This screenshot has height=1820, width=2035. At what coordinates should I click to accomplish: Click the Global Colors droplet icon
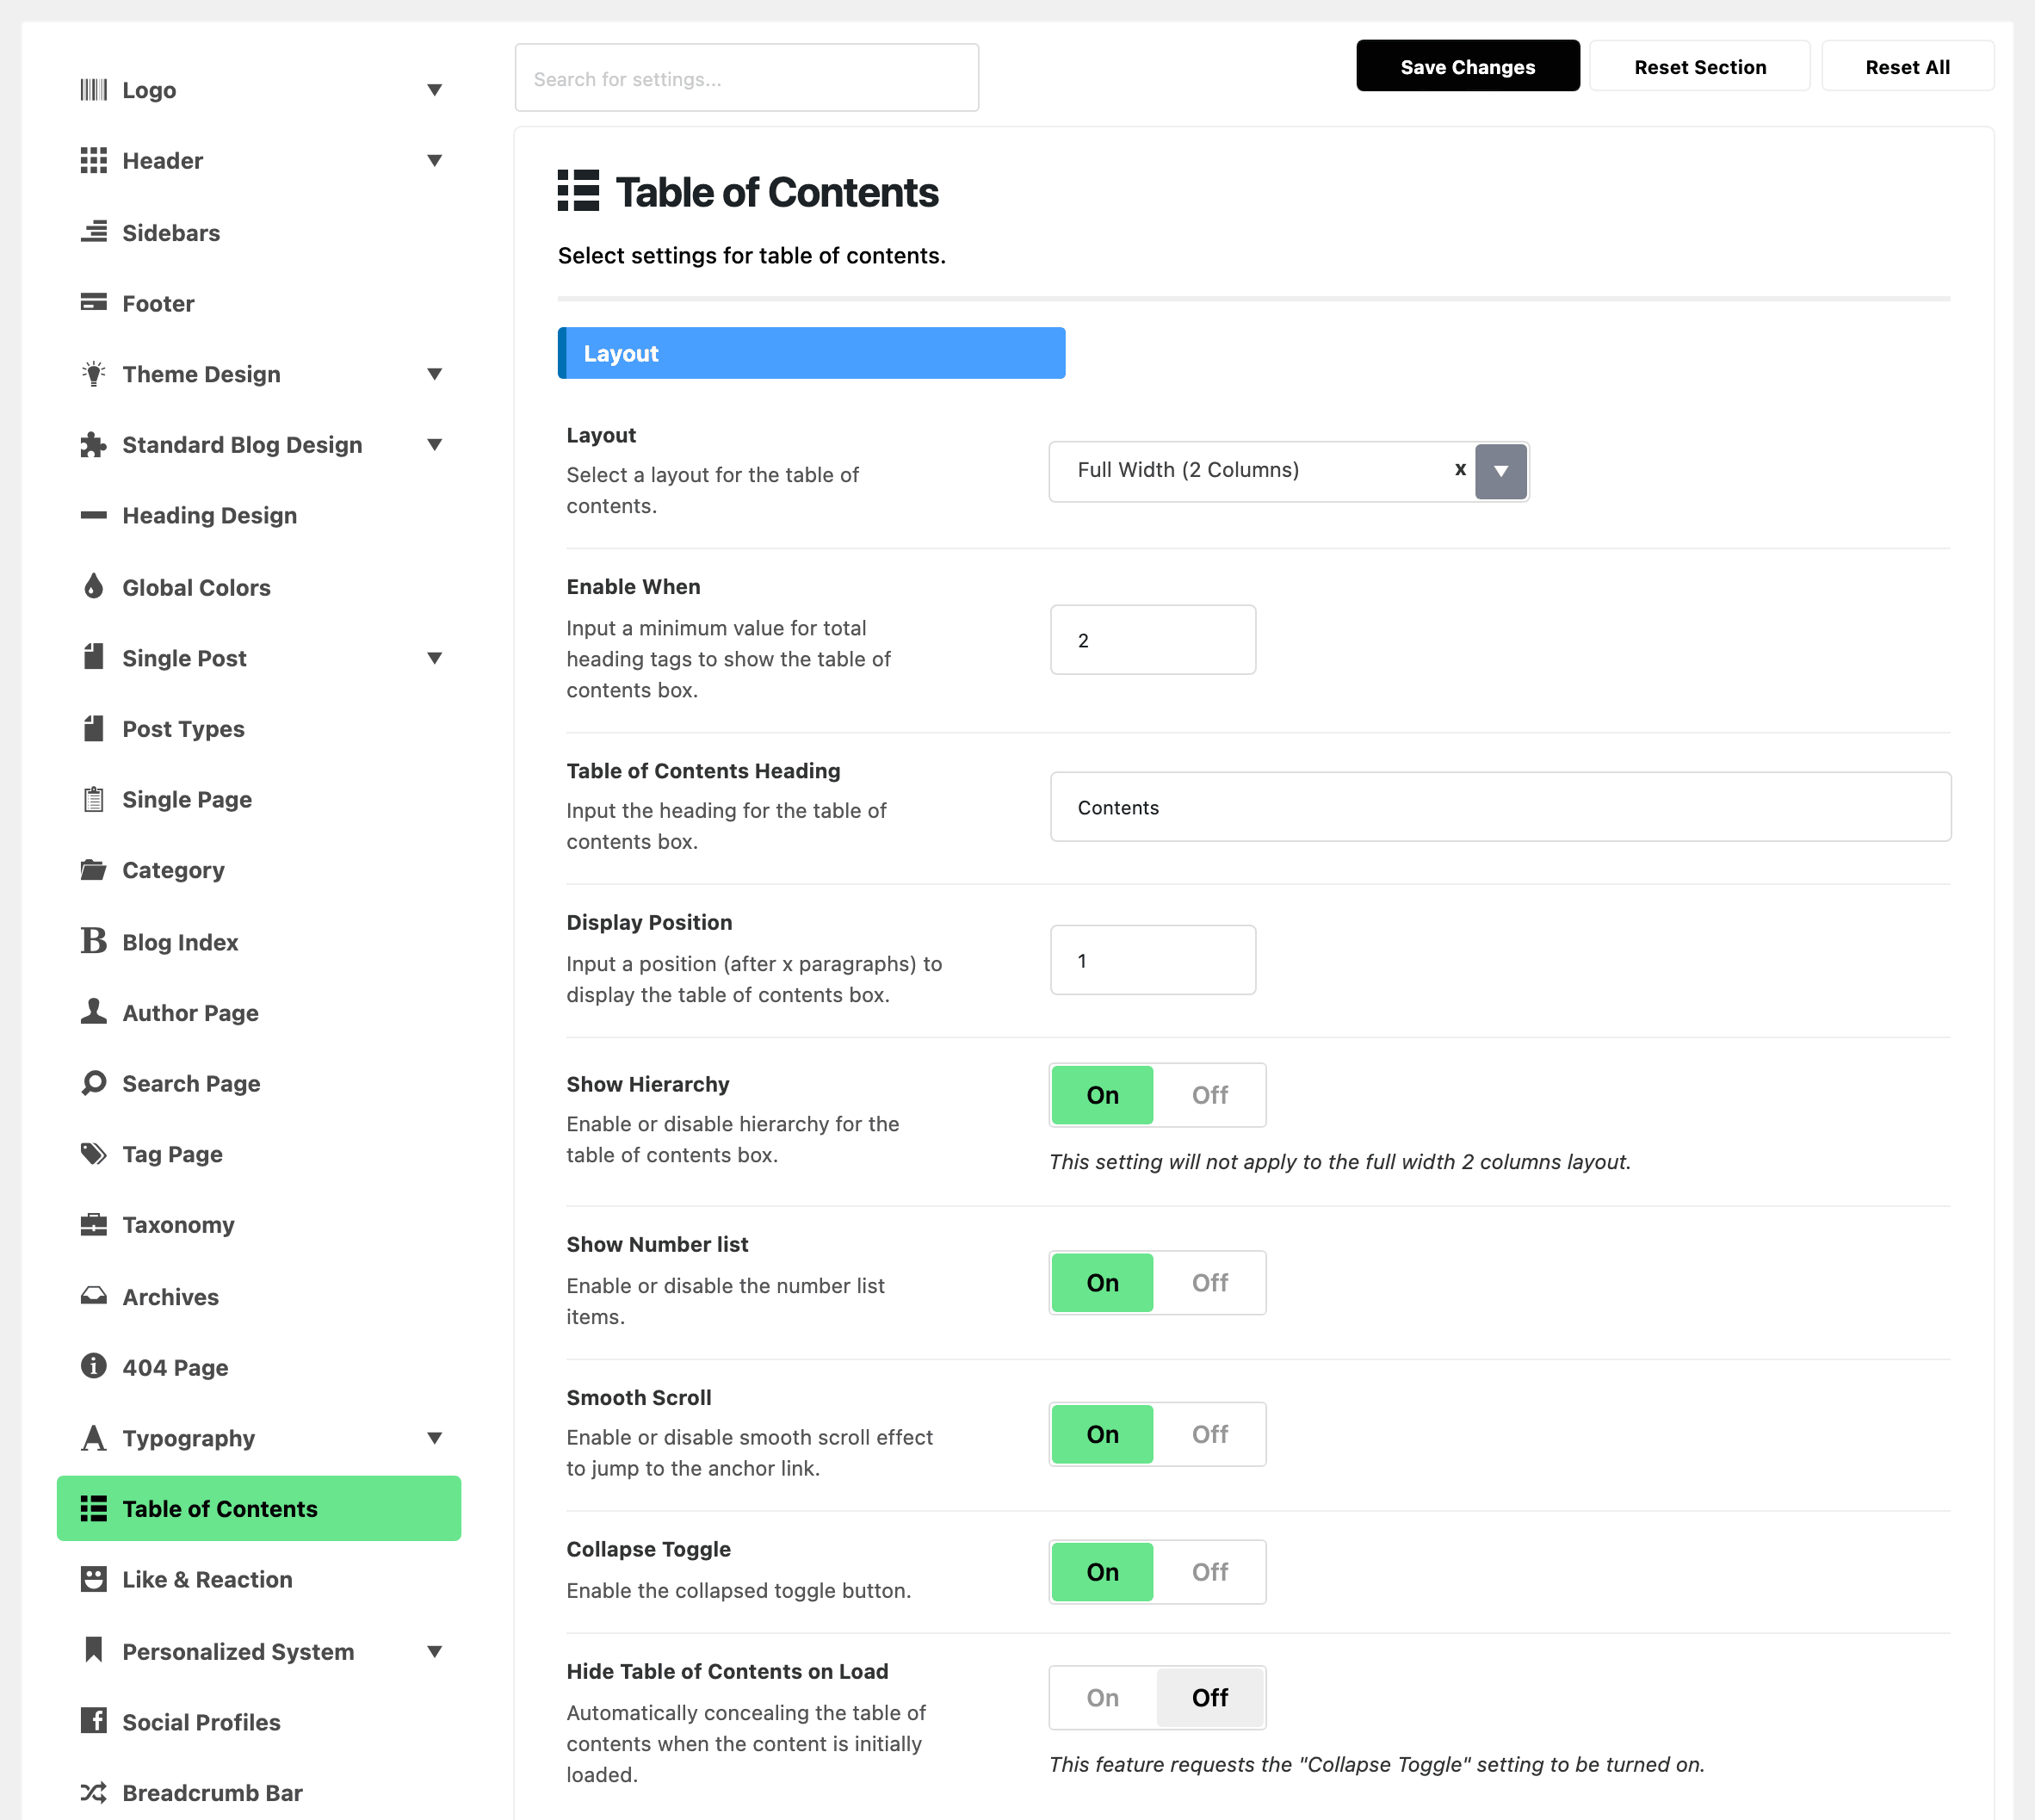(x=93, y=586)
